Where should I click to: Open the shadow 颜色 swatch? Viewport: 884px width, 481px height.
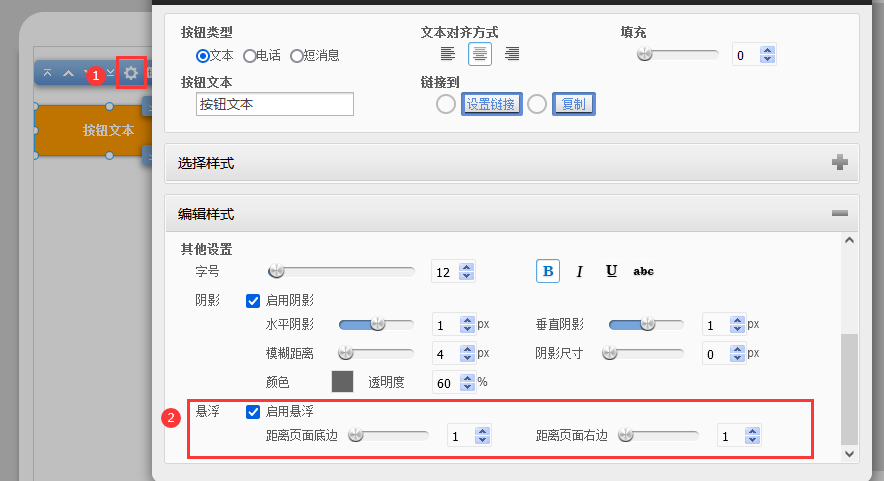tap(343, 382)
